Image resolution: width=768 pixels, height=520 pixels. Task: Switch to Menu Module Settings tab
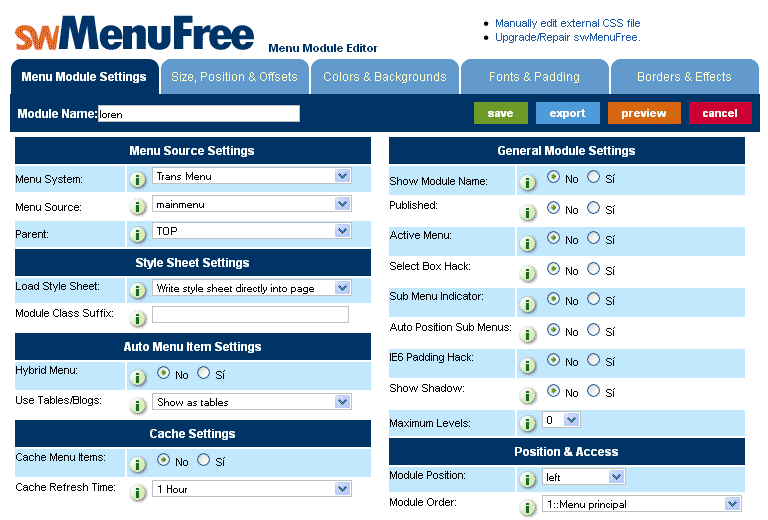(84, 77)
